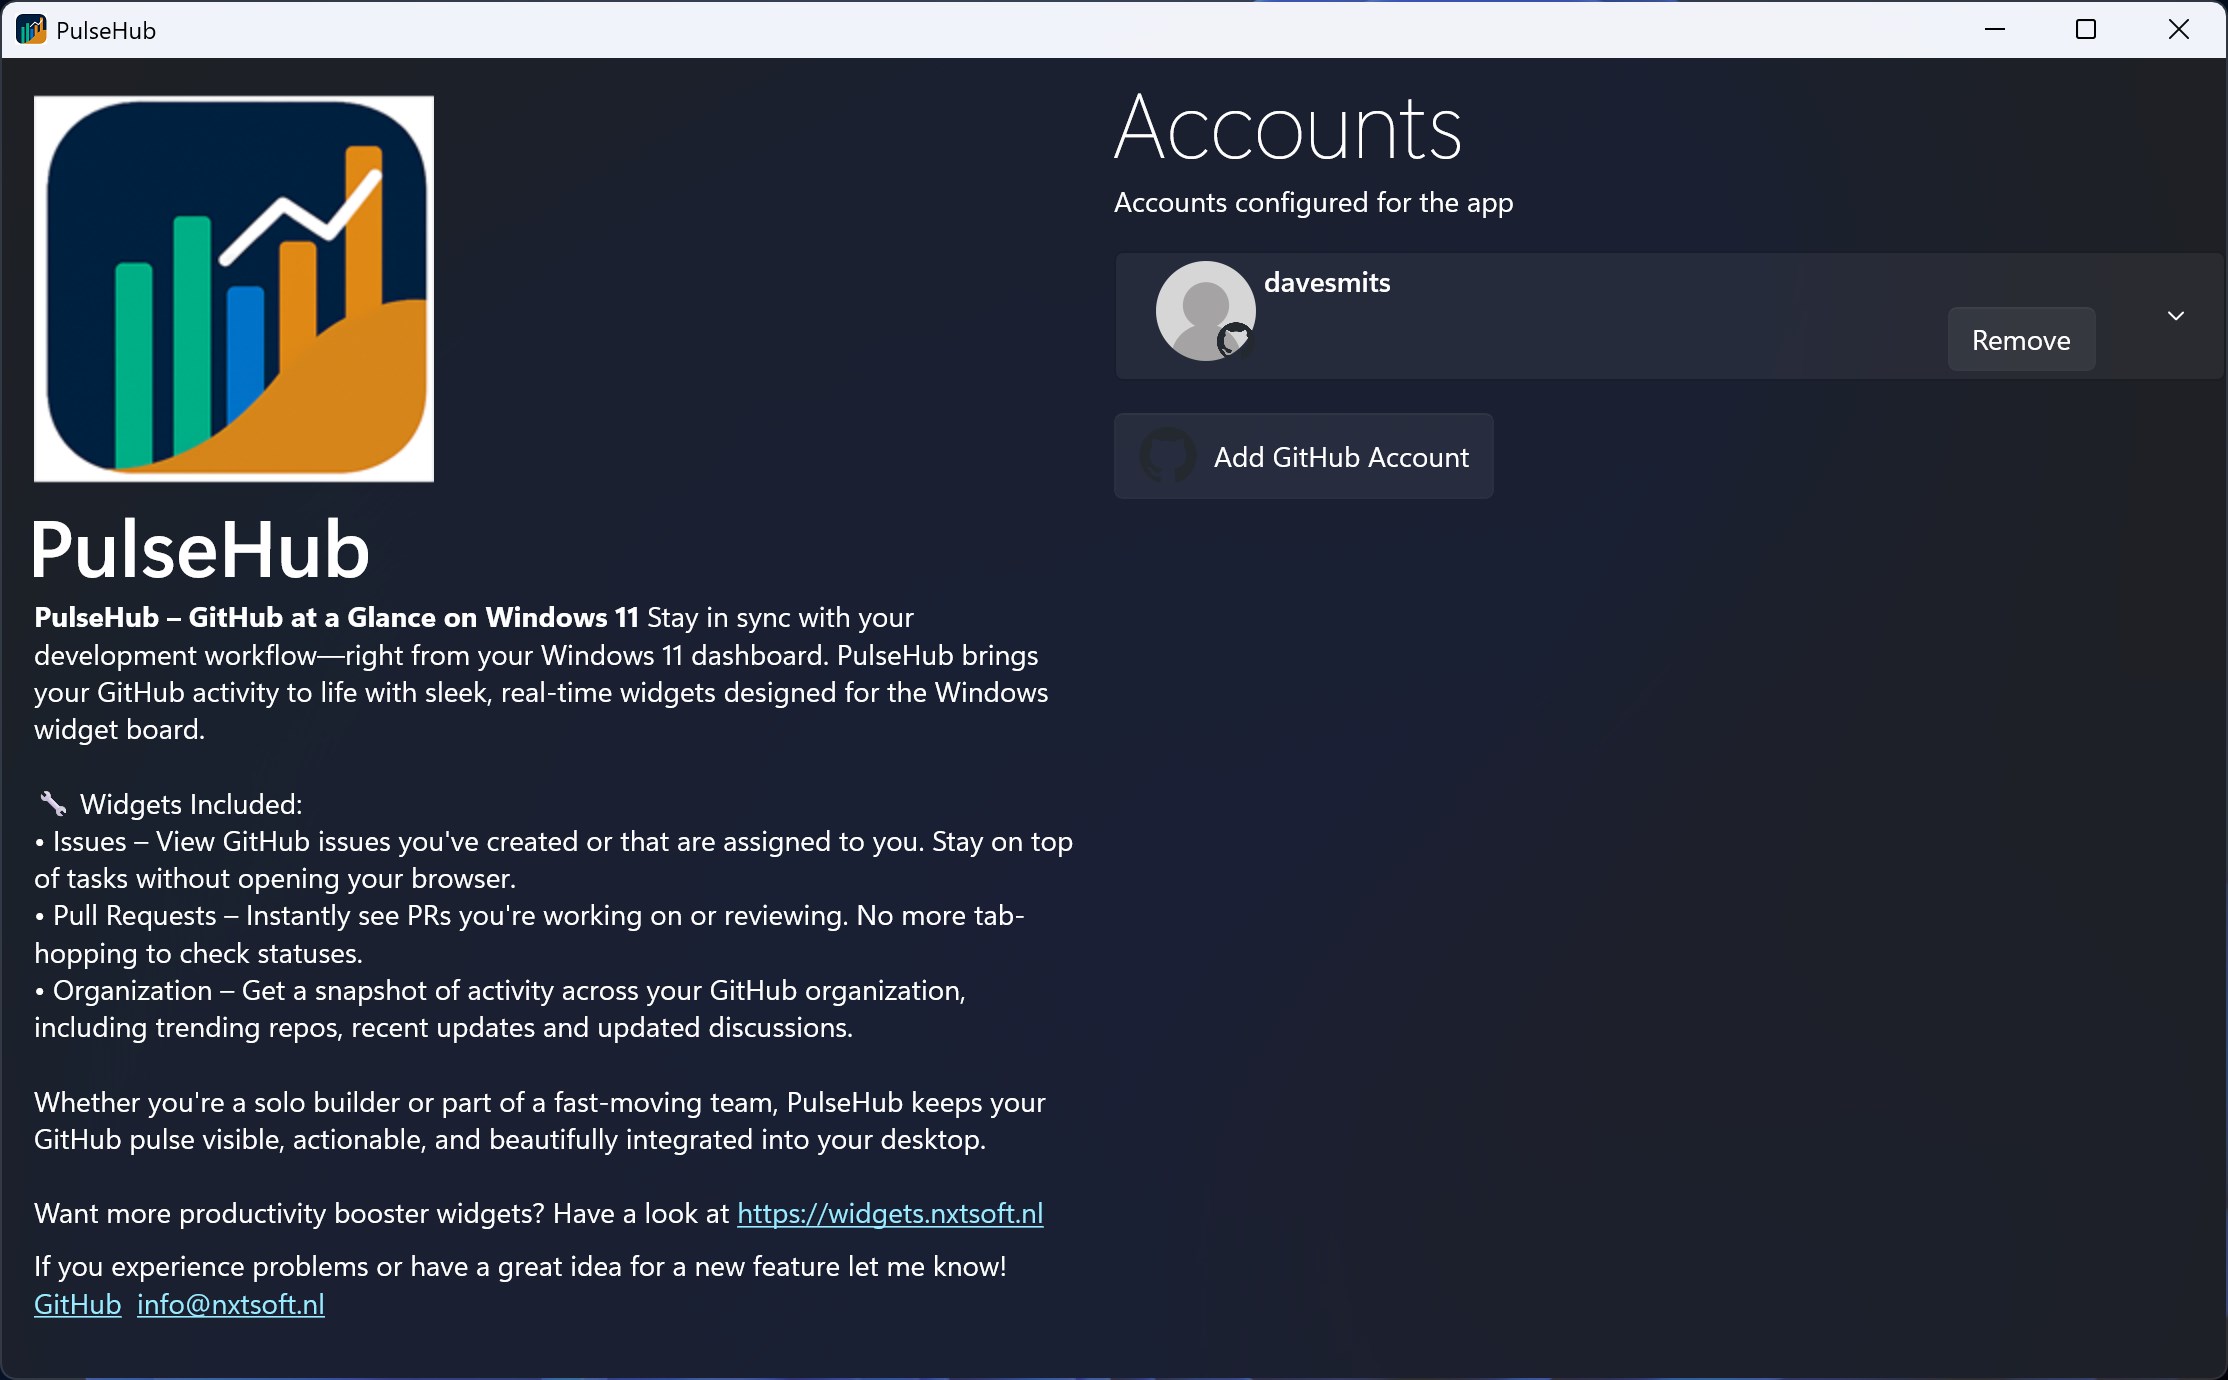Click the wrench icon beside Widgets Included
This screenshot has height=1380, width=2228.
52,804
